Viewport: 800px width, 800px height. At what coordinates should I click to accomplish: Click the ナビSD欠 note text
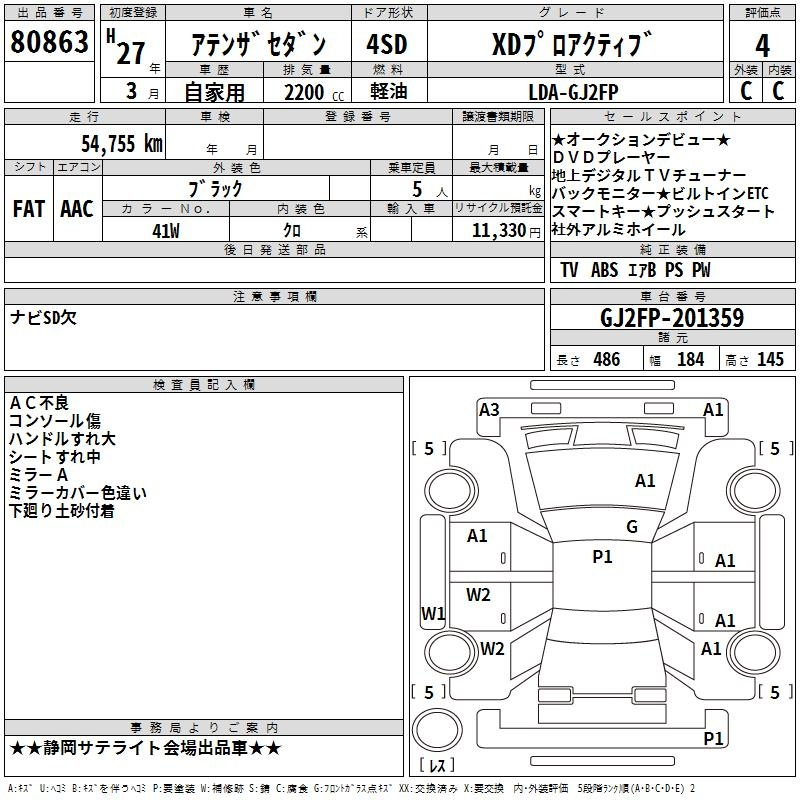[43, 317]
